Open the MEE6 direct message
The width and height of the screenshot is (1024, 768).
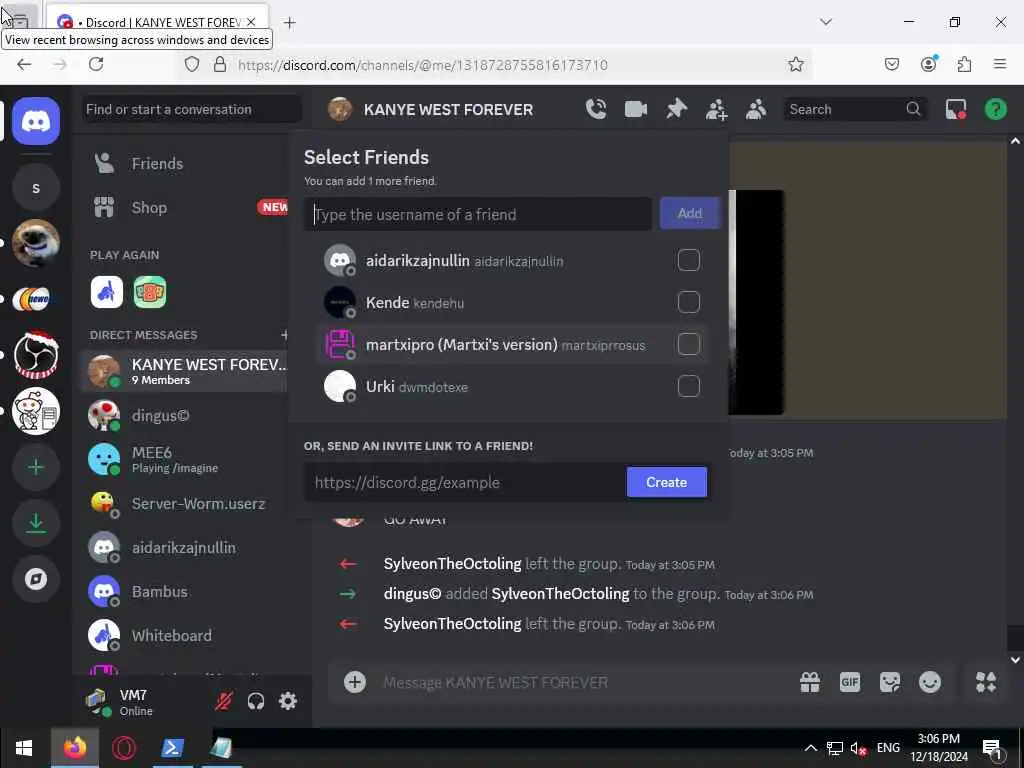tap(184, 459)
